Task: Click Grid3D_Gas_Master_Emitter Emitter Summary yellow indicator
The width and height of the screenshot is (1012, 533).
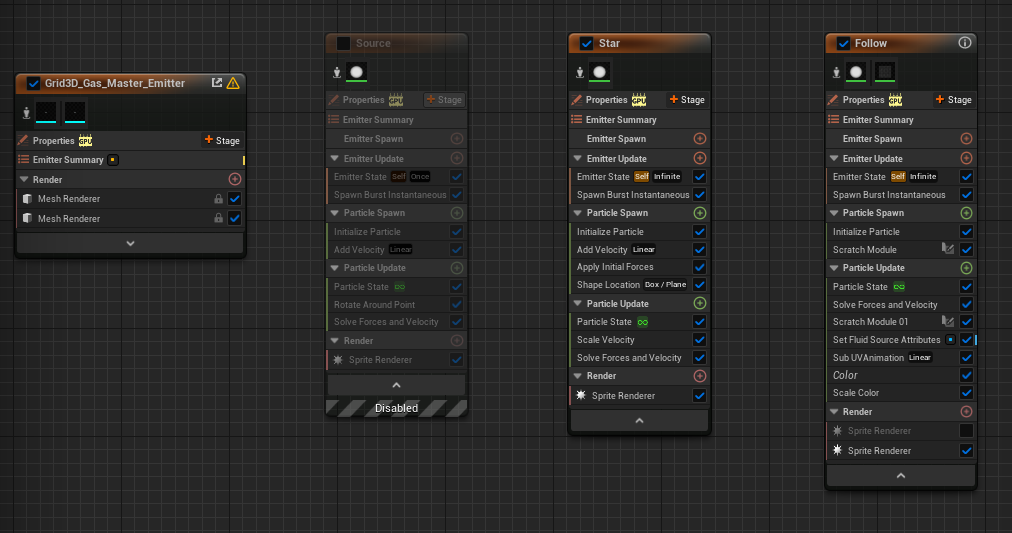Action: point(113,159)
